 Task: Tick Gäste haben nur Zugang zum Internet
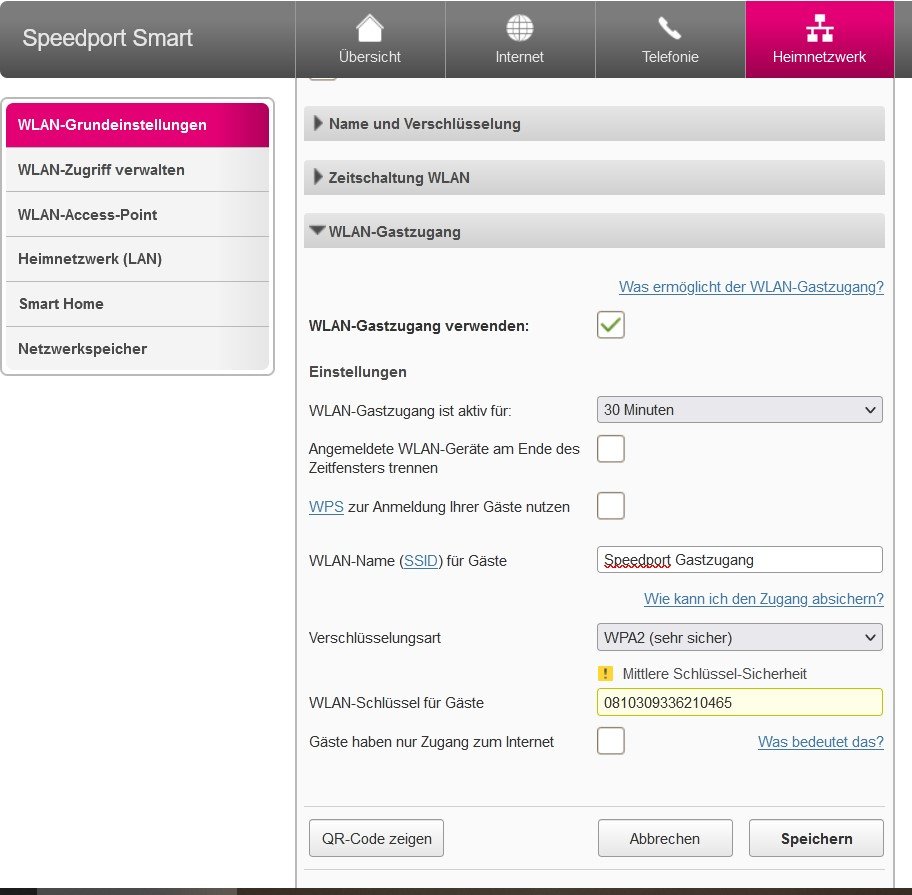point(611,740)
